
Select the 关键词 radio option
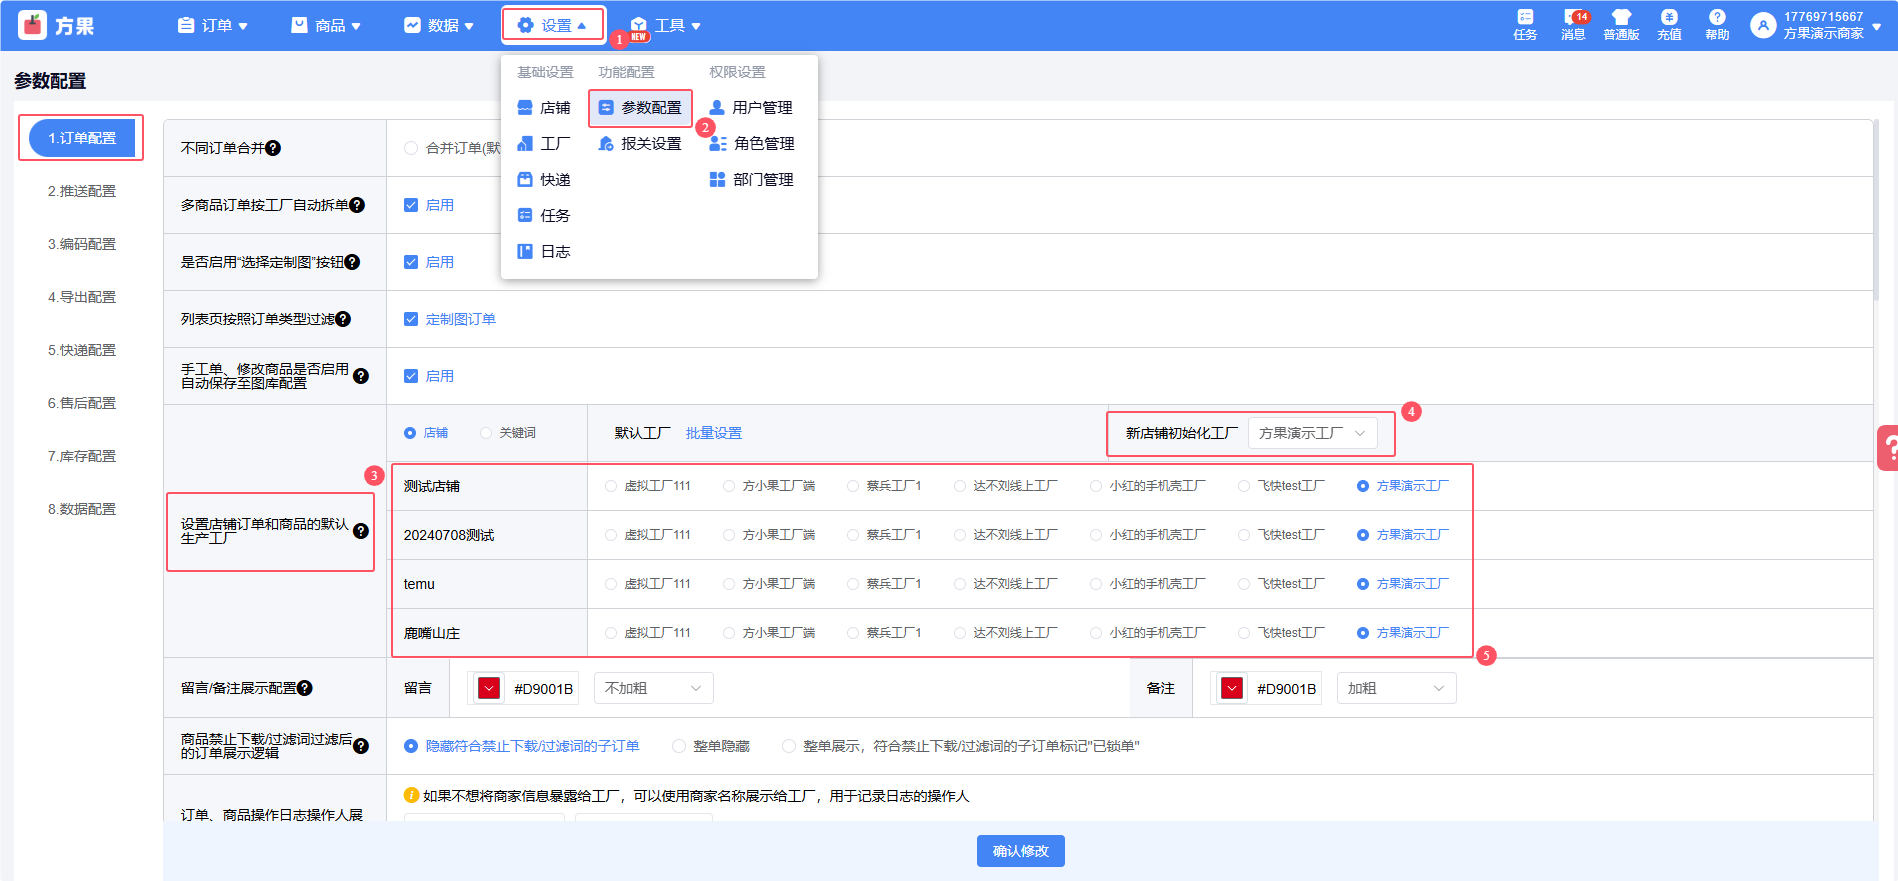(x=486, y=433)
